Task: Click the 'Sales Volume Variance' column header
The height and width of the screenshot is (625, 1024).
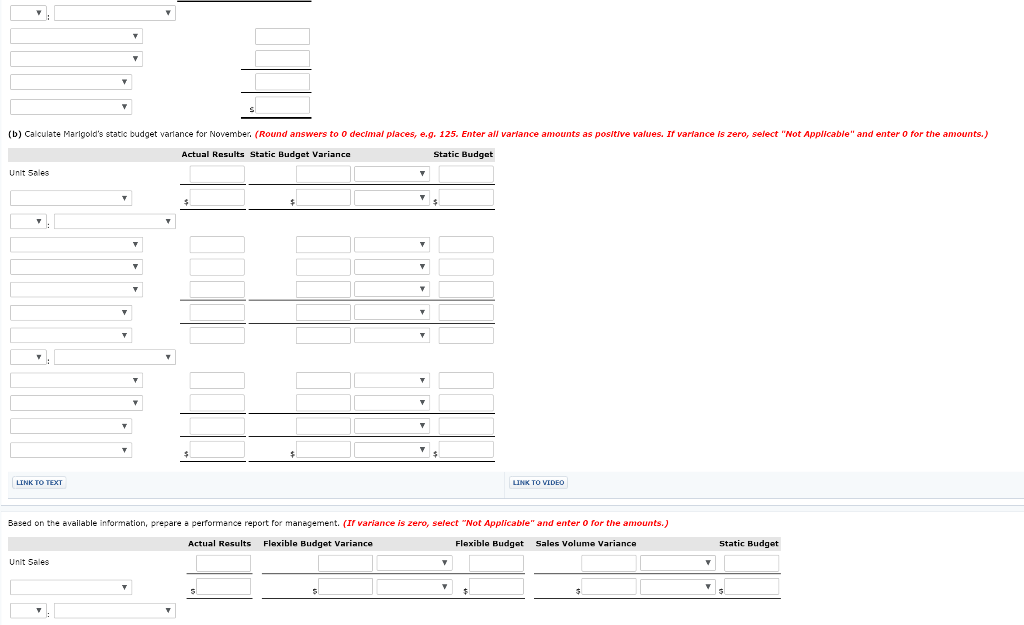Action: (x=586, y=543)
